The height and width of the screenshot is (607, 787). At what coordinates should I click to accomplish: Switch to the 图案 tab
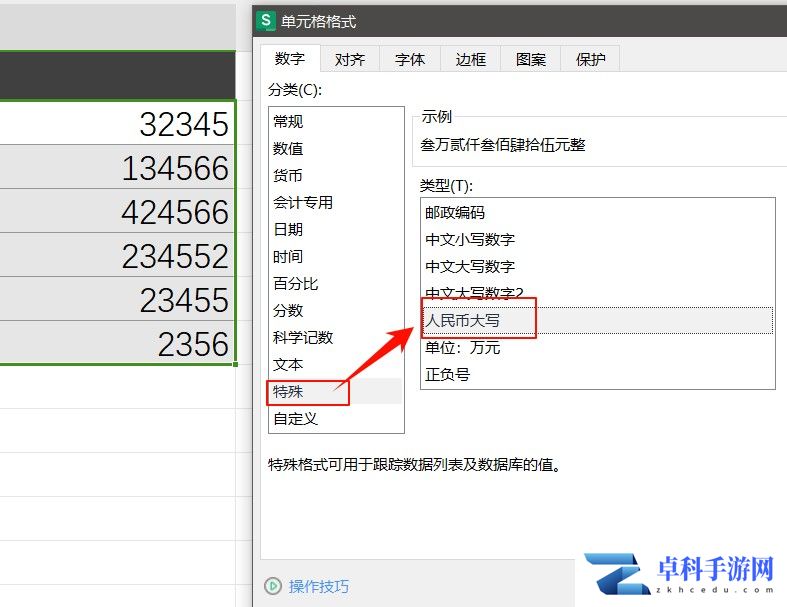point(531,59)
